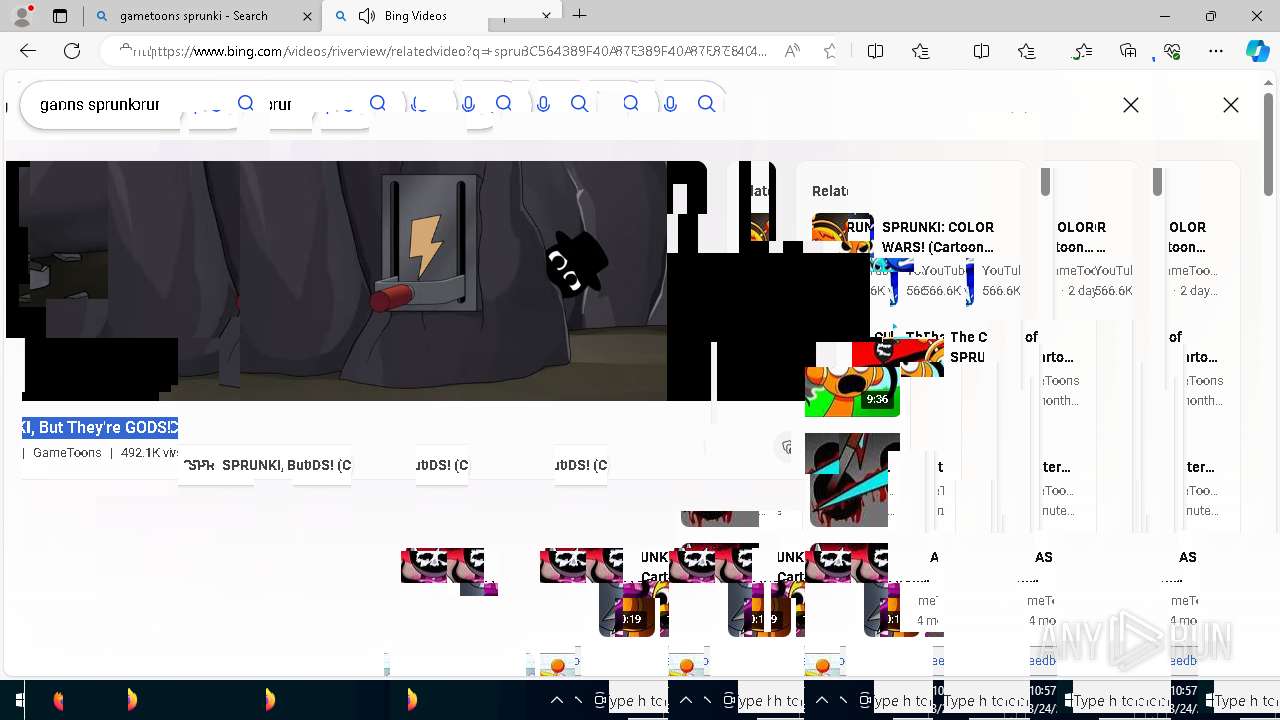This screenshot has width=1280, height=720.
Task: Open the GameToons channel name
Action: (67, 453)
